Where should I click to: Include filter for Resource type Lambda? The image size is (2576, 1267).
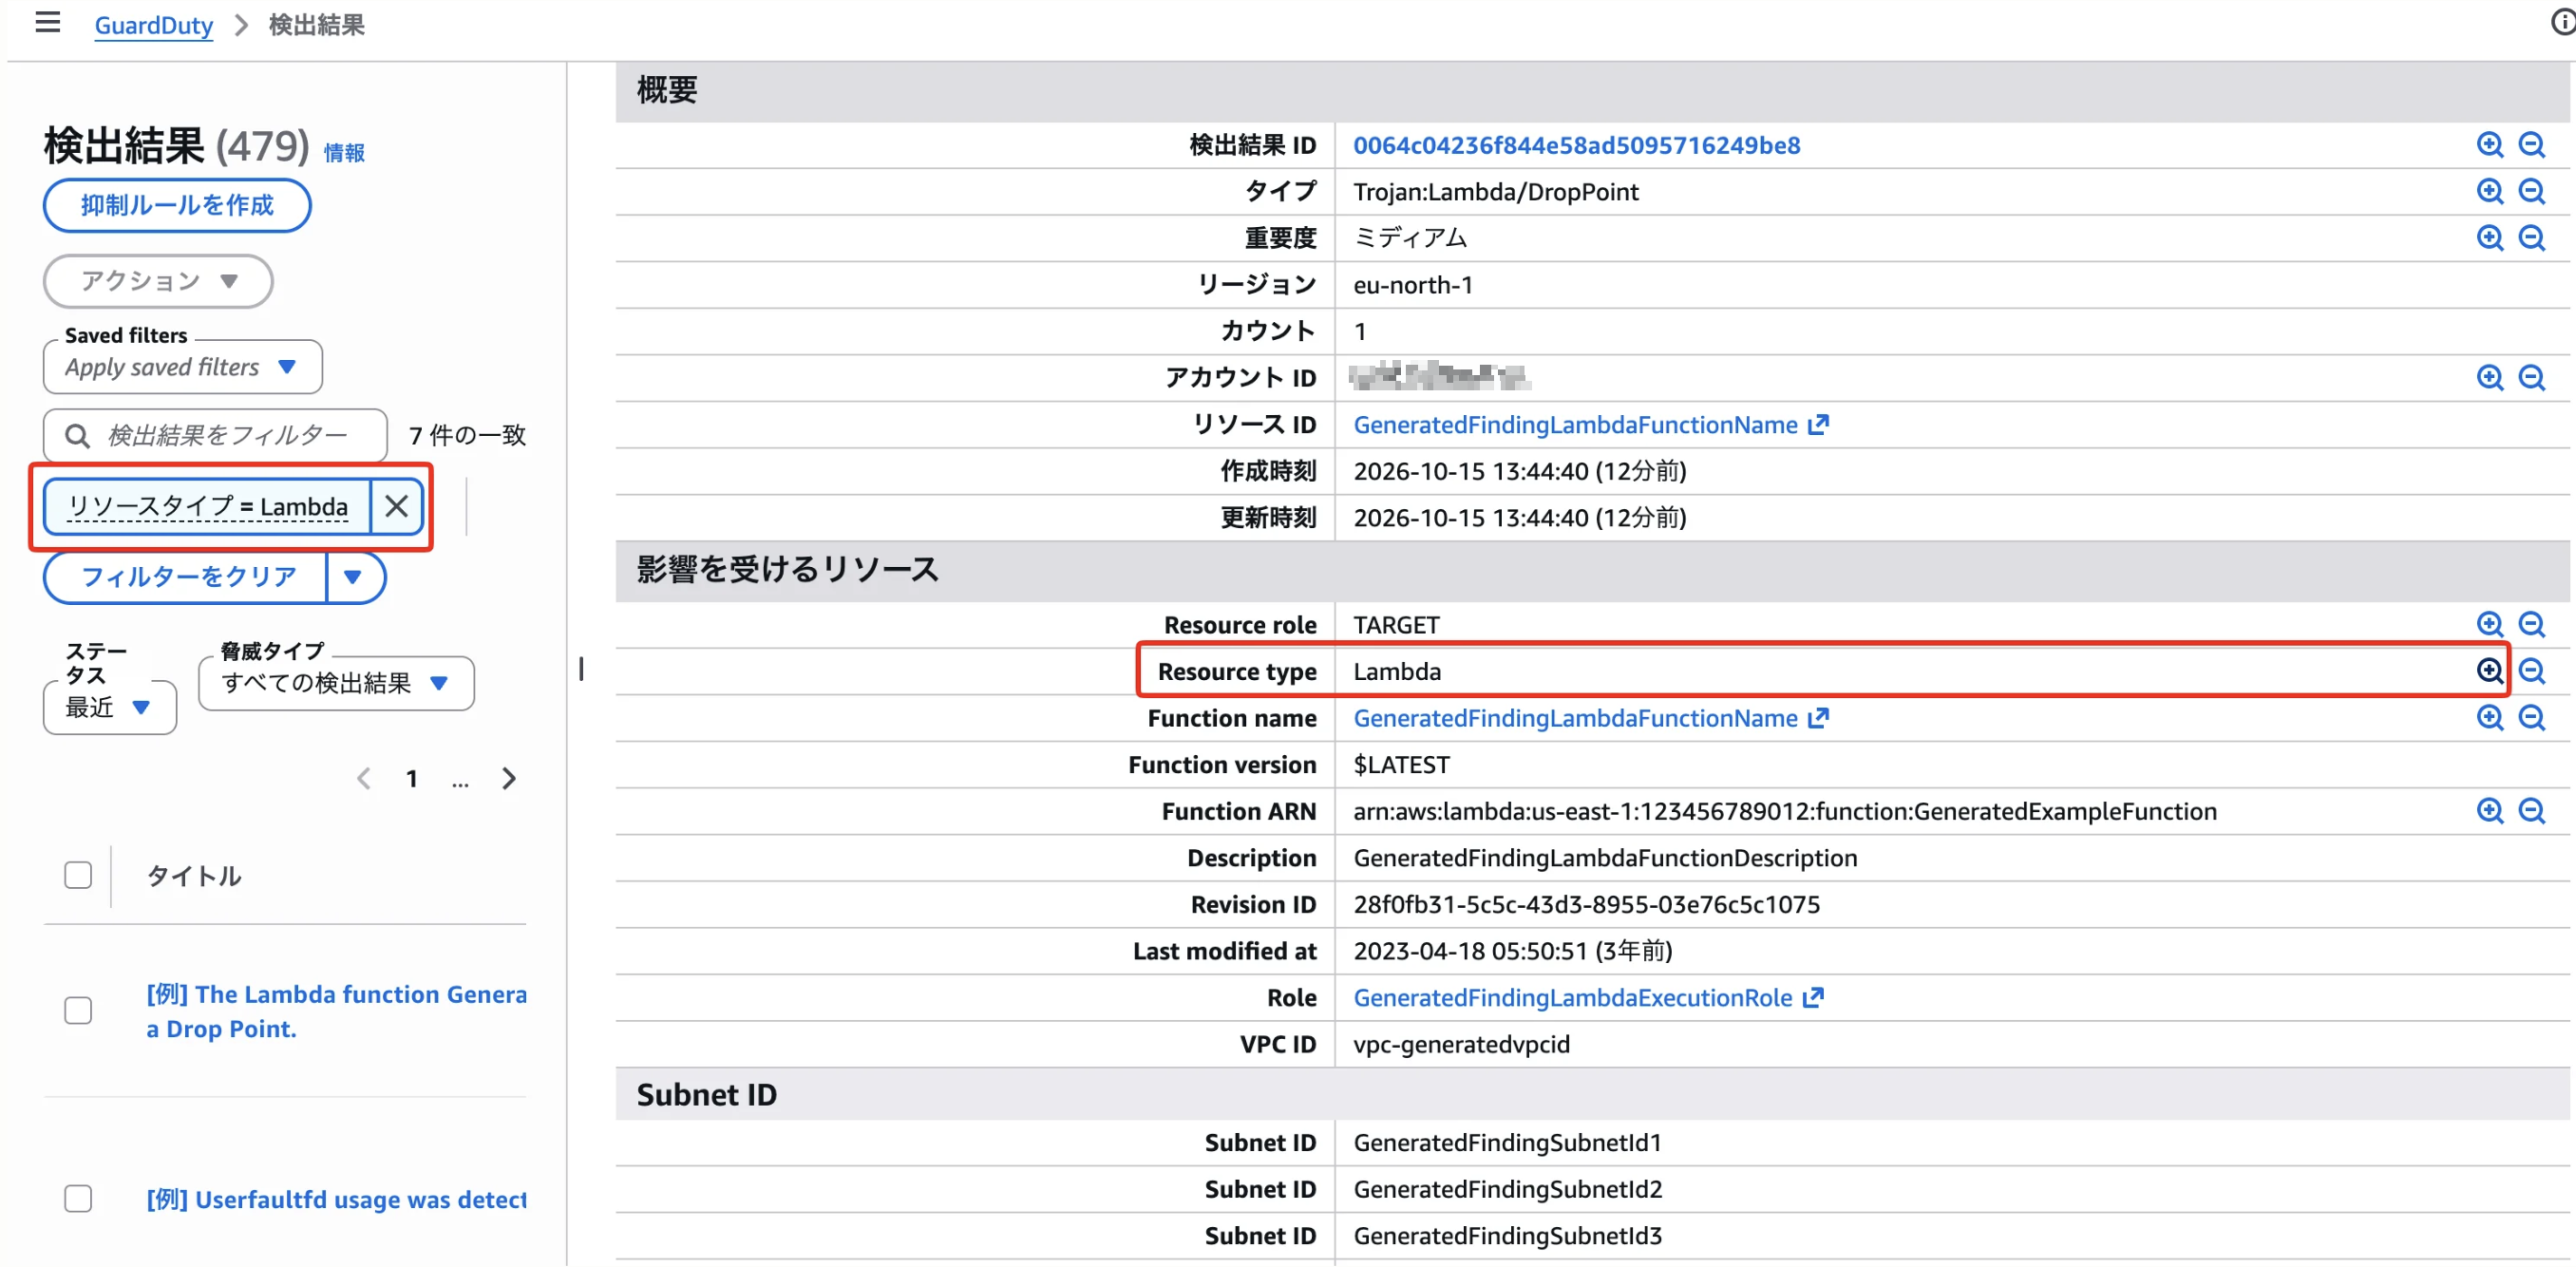click(2489, 671)
